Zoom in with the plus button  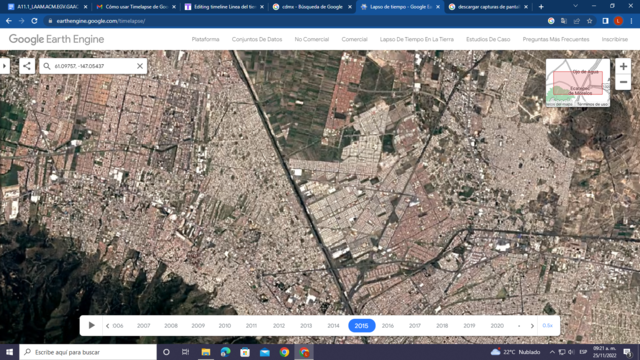[623, 66]
